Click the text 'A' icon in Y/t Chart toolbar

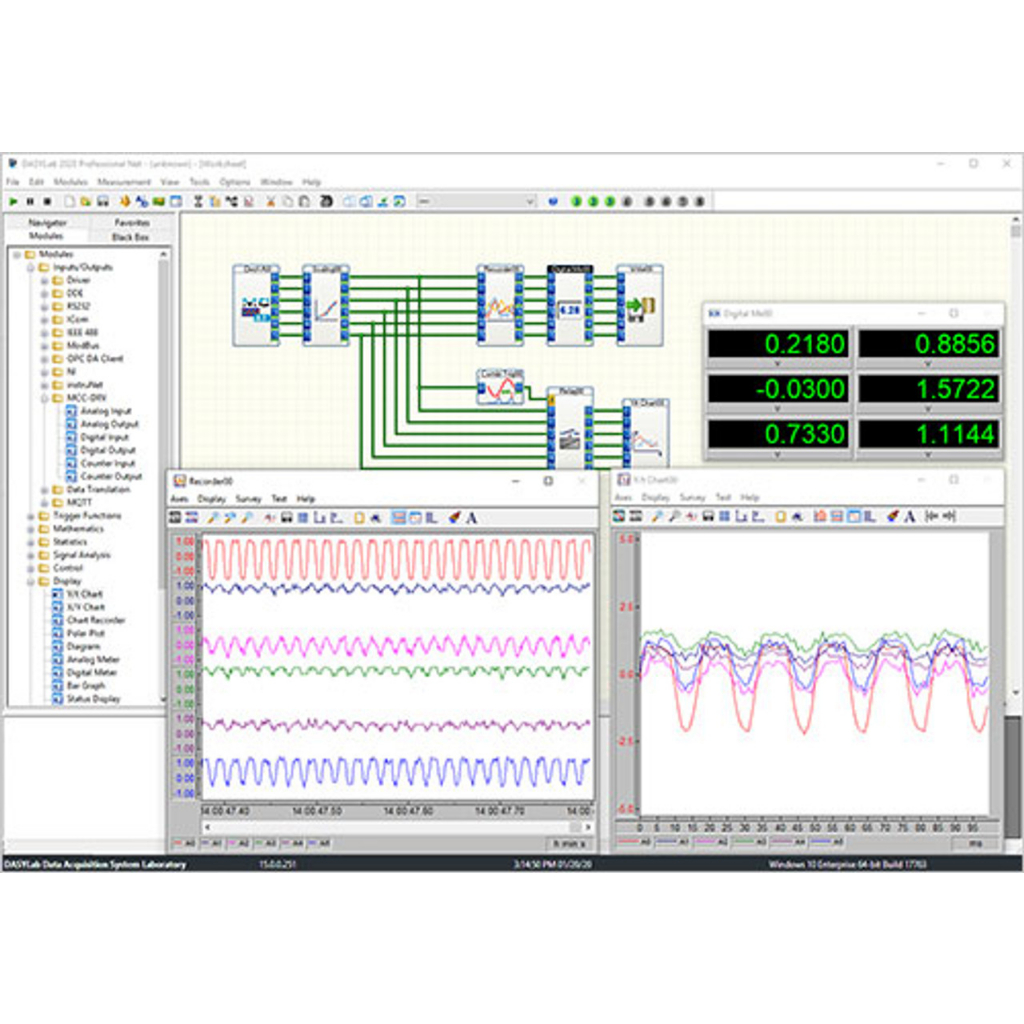pos(909,516)
